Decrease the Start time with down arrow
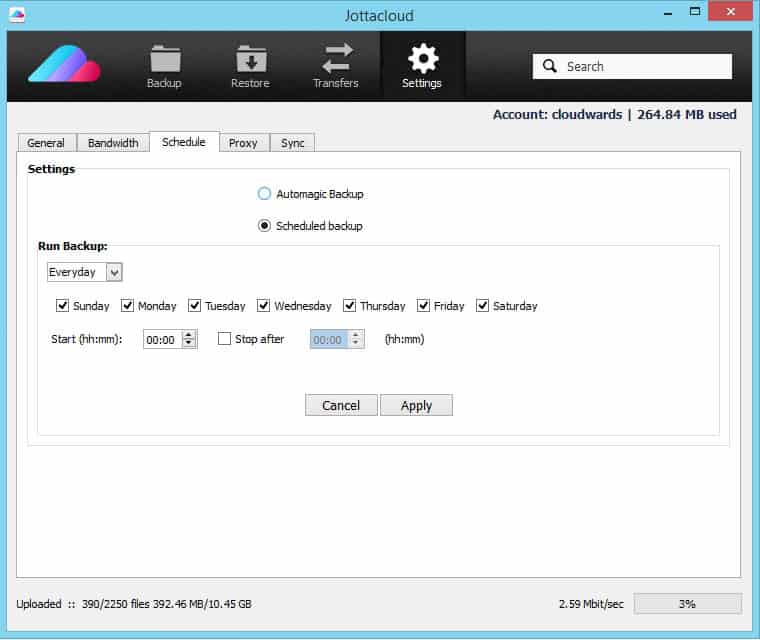The image size is (760, 640). point(189,343)
